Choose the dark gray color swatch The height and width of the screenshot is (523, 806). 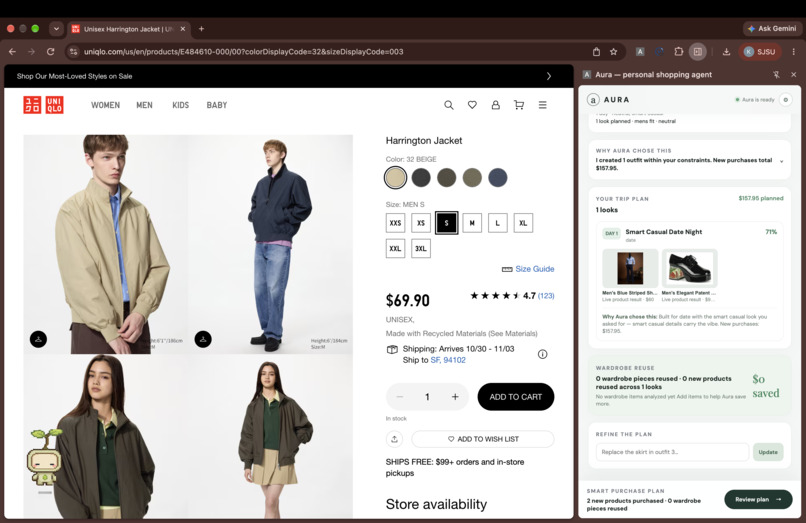(421, 177)
